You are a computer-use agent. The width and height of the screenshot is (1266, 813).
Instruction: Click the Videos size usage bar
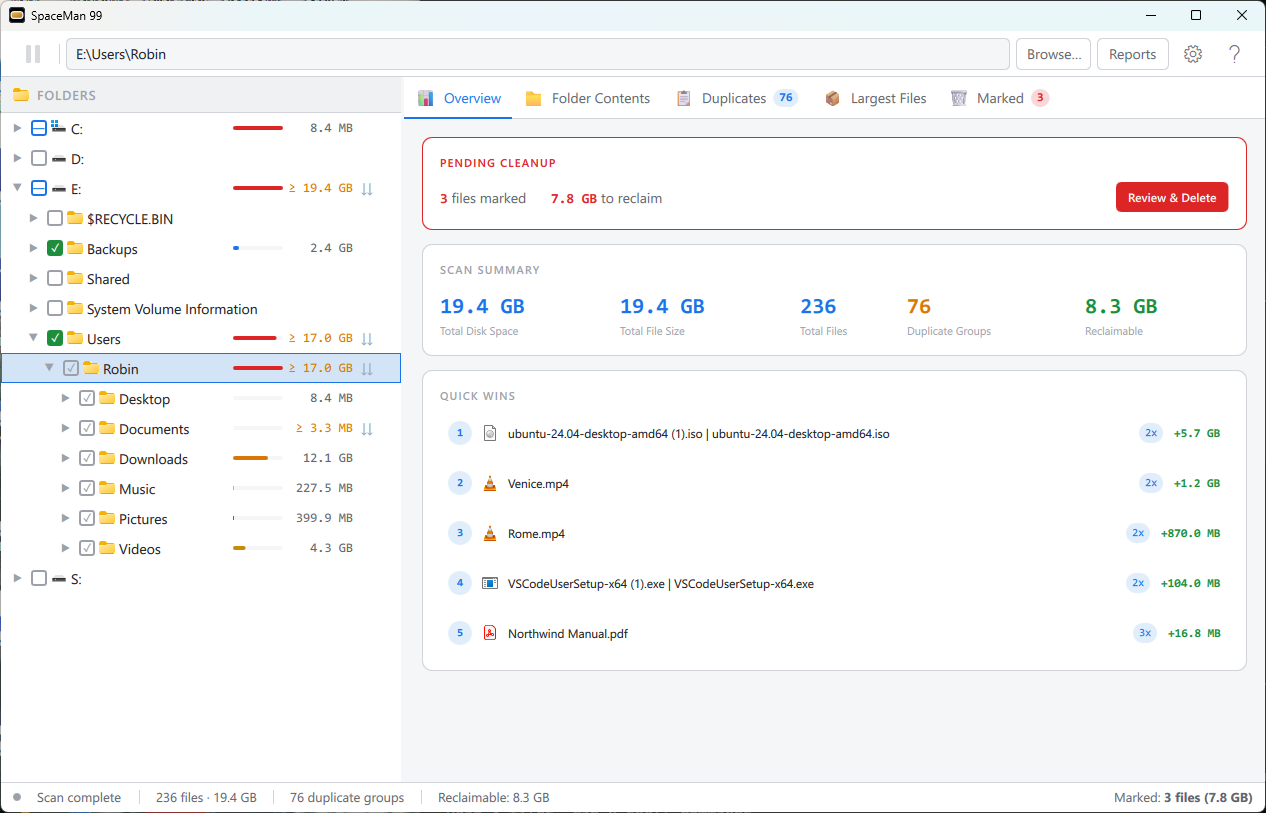tap(258, 548)
